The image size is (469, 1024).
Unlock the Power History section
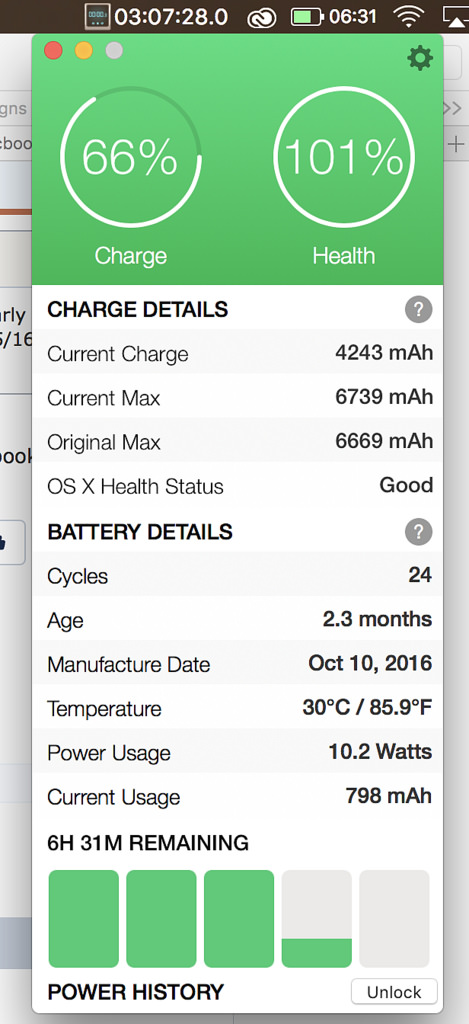coord(394,992)
